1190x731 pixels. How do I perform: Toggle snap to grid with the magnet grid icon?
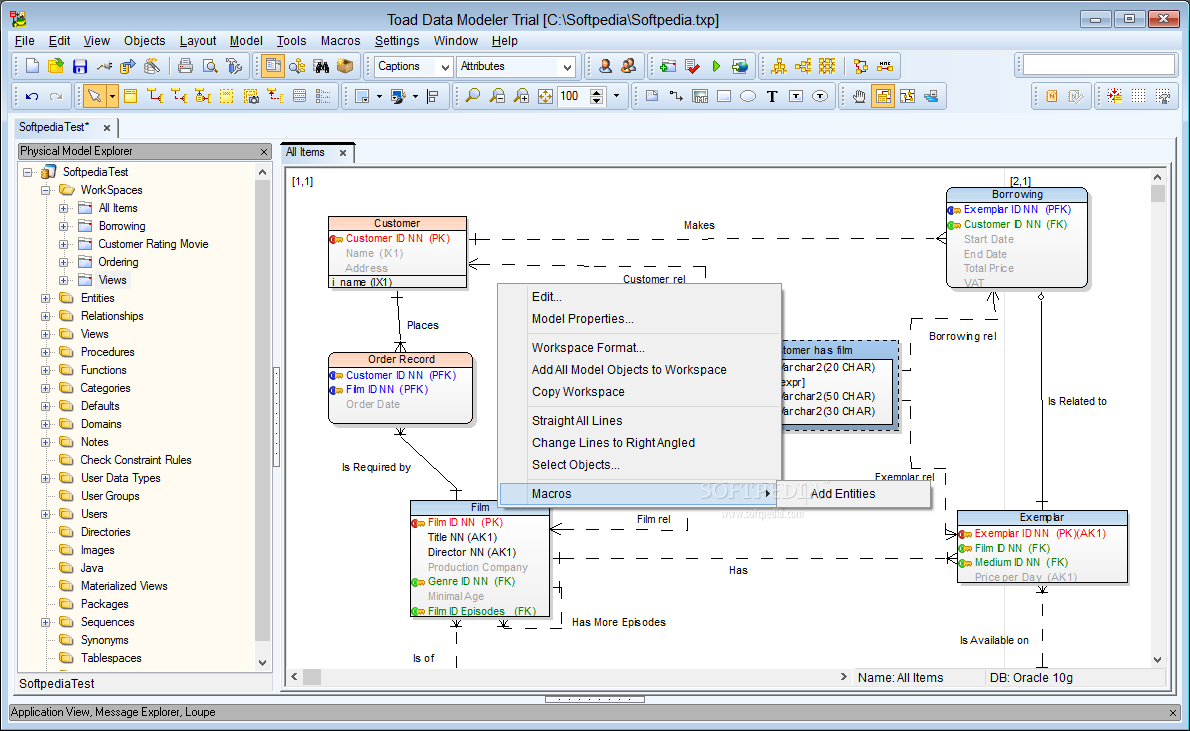pyautogui.click(x=1115, y=96)
